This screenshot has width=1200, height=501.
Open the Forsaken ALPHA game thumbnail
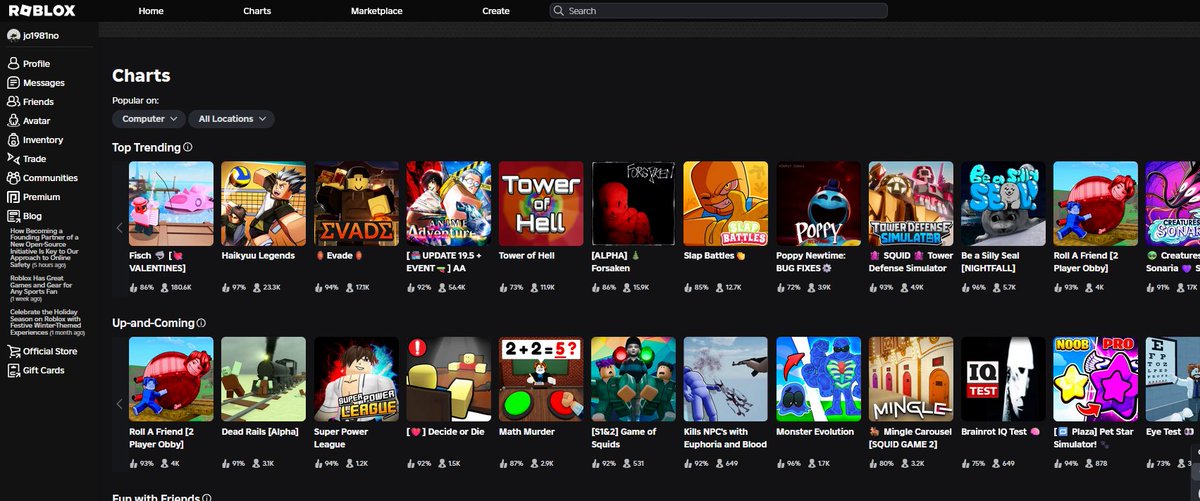[x=633, y=204]
